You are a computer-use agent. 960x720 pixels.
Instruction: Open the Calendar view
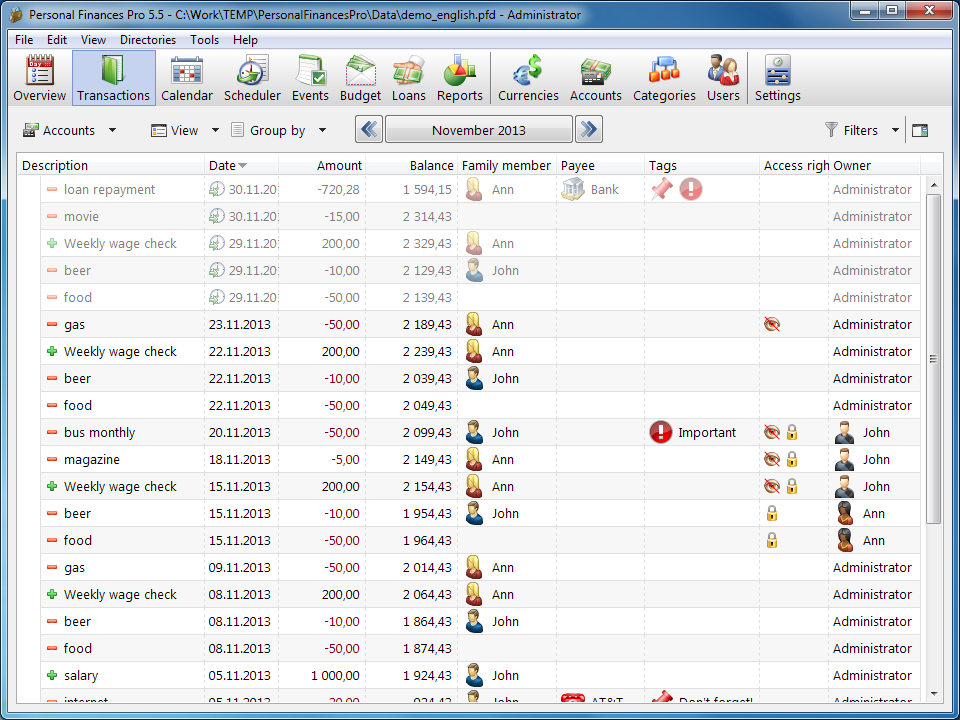click(x=187, y=78)
